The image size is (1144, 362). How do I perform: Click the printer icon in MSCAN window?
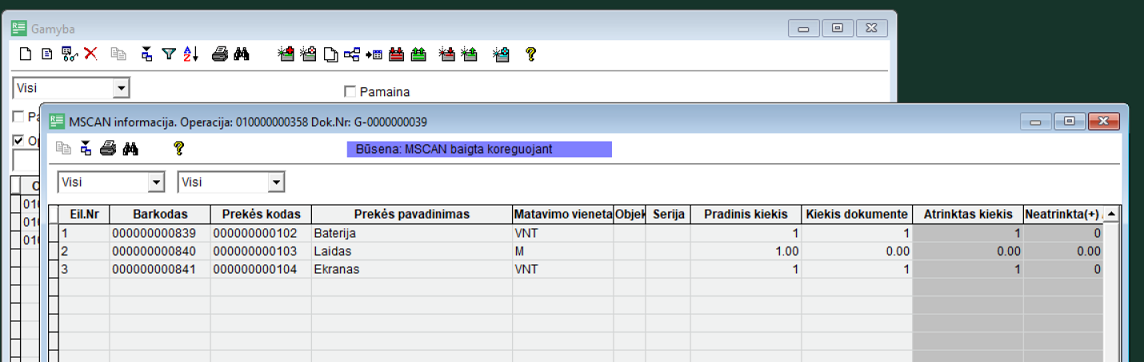click(107, 148)
